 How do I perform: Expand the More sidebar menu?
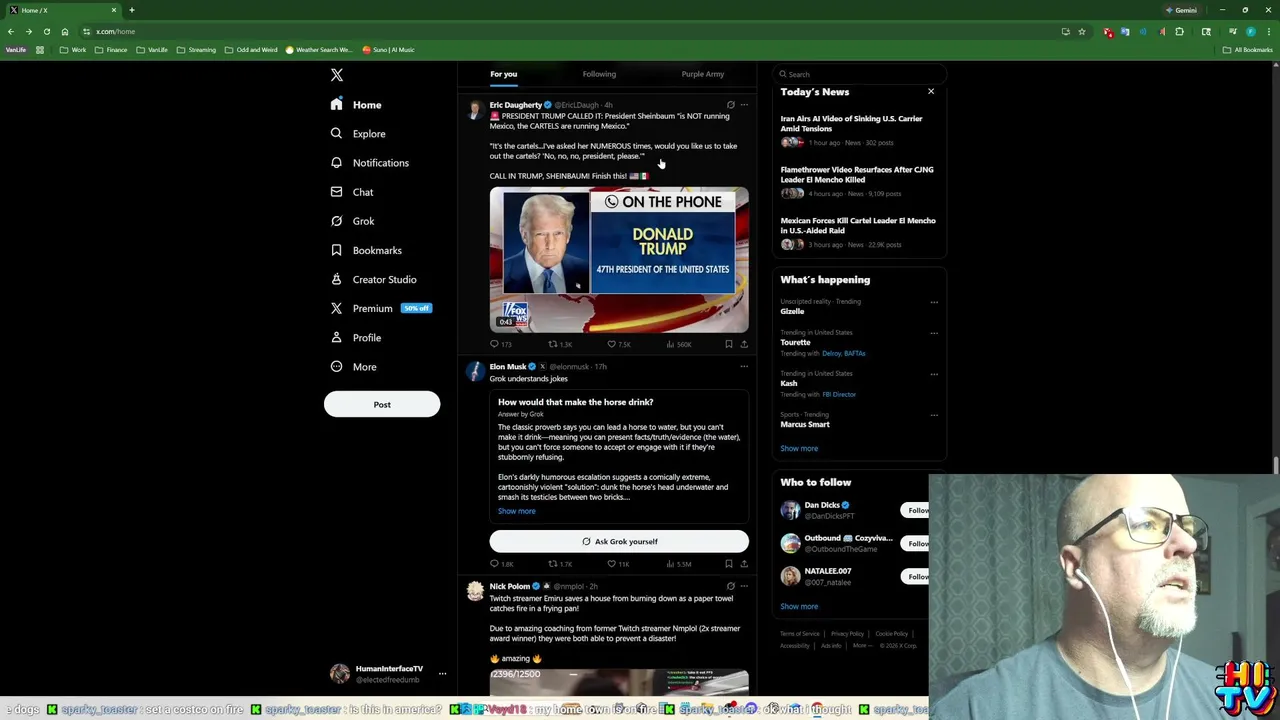click(x=353, y=367)
